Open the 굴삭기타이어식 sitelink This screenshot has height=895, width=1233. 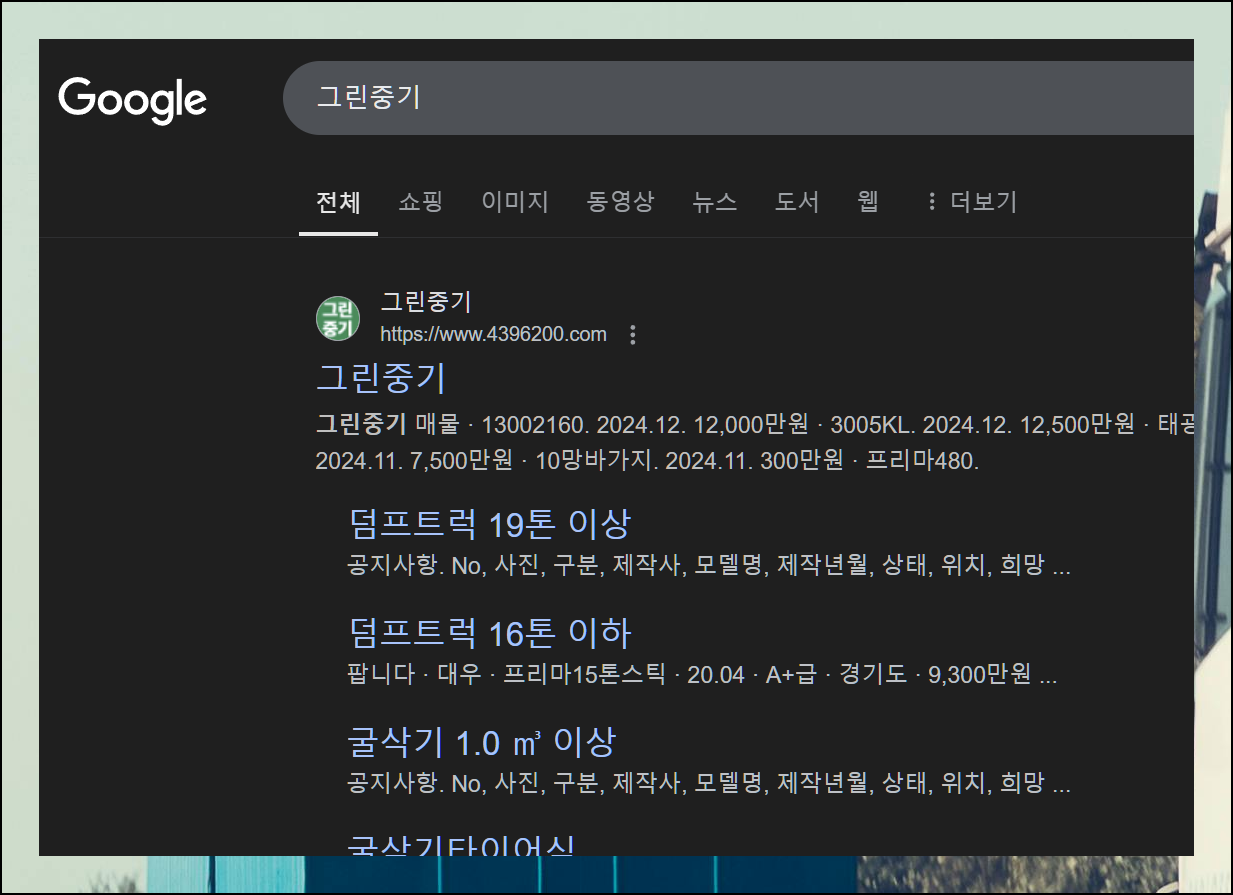[x=461, y=846]
